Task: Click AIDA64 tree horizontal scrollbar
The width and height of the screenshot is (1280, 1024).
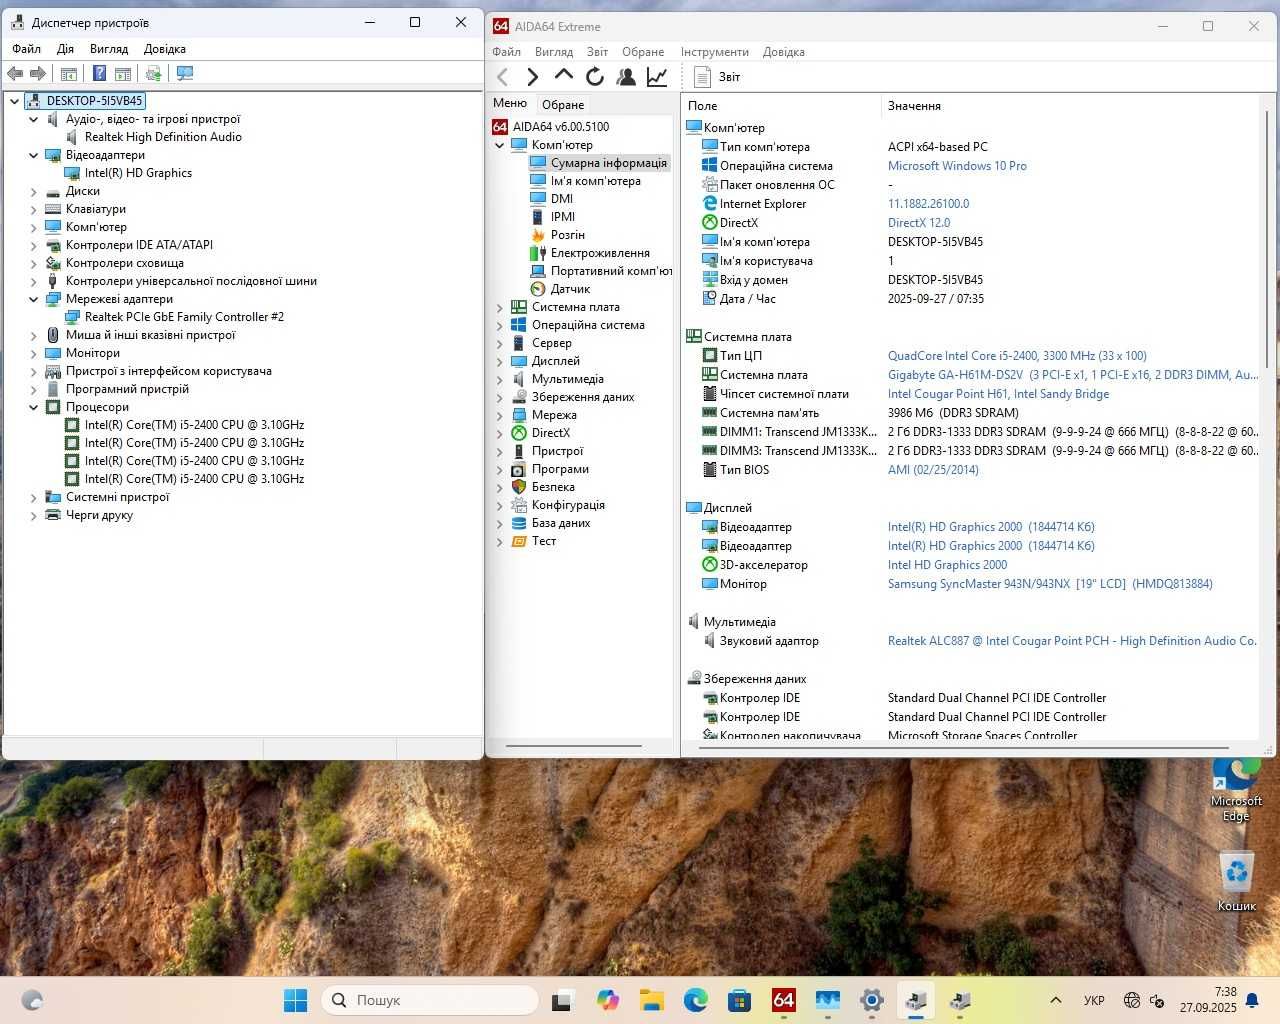Action: tap(574, 746)
